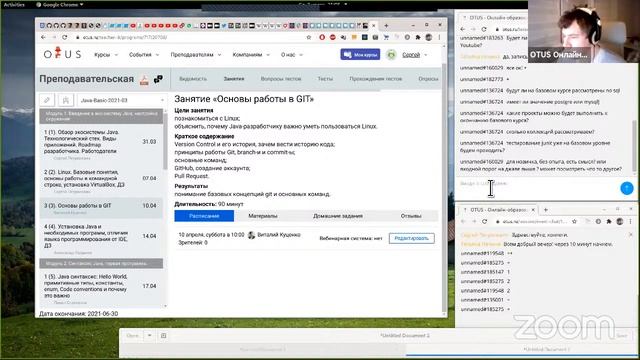The height and width of the screenshot is (360, 640).
Task: Switch to the Ведомость tab
Action: click(x=193, y=79)
